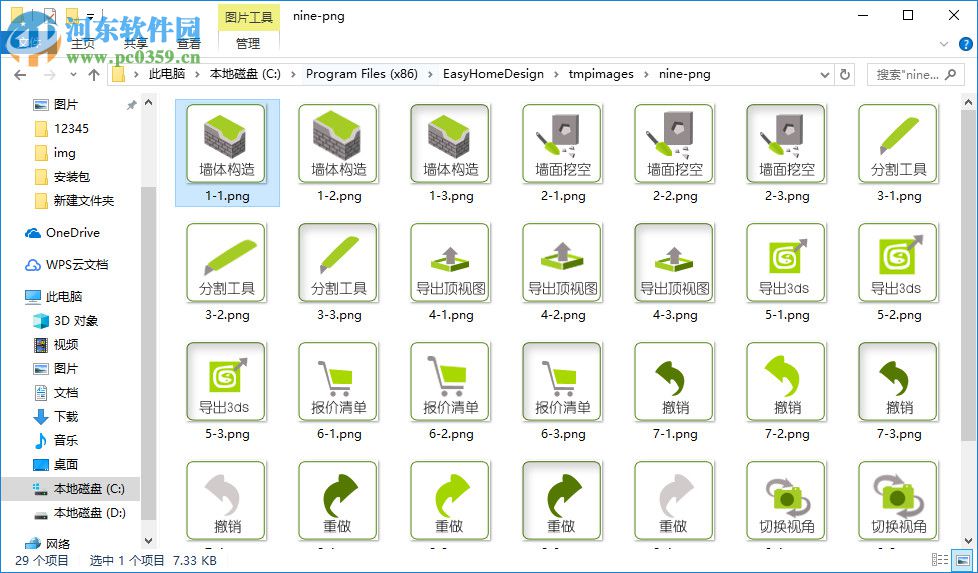Select the 3-1.png split tool icon
978x573 pixels.
[x=899, y=143]
